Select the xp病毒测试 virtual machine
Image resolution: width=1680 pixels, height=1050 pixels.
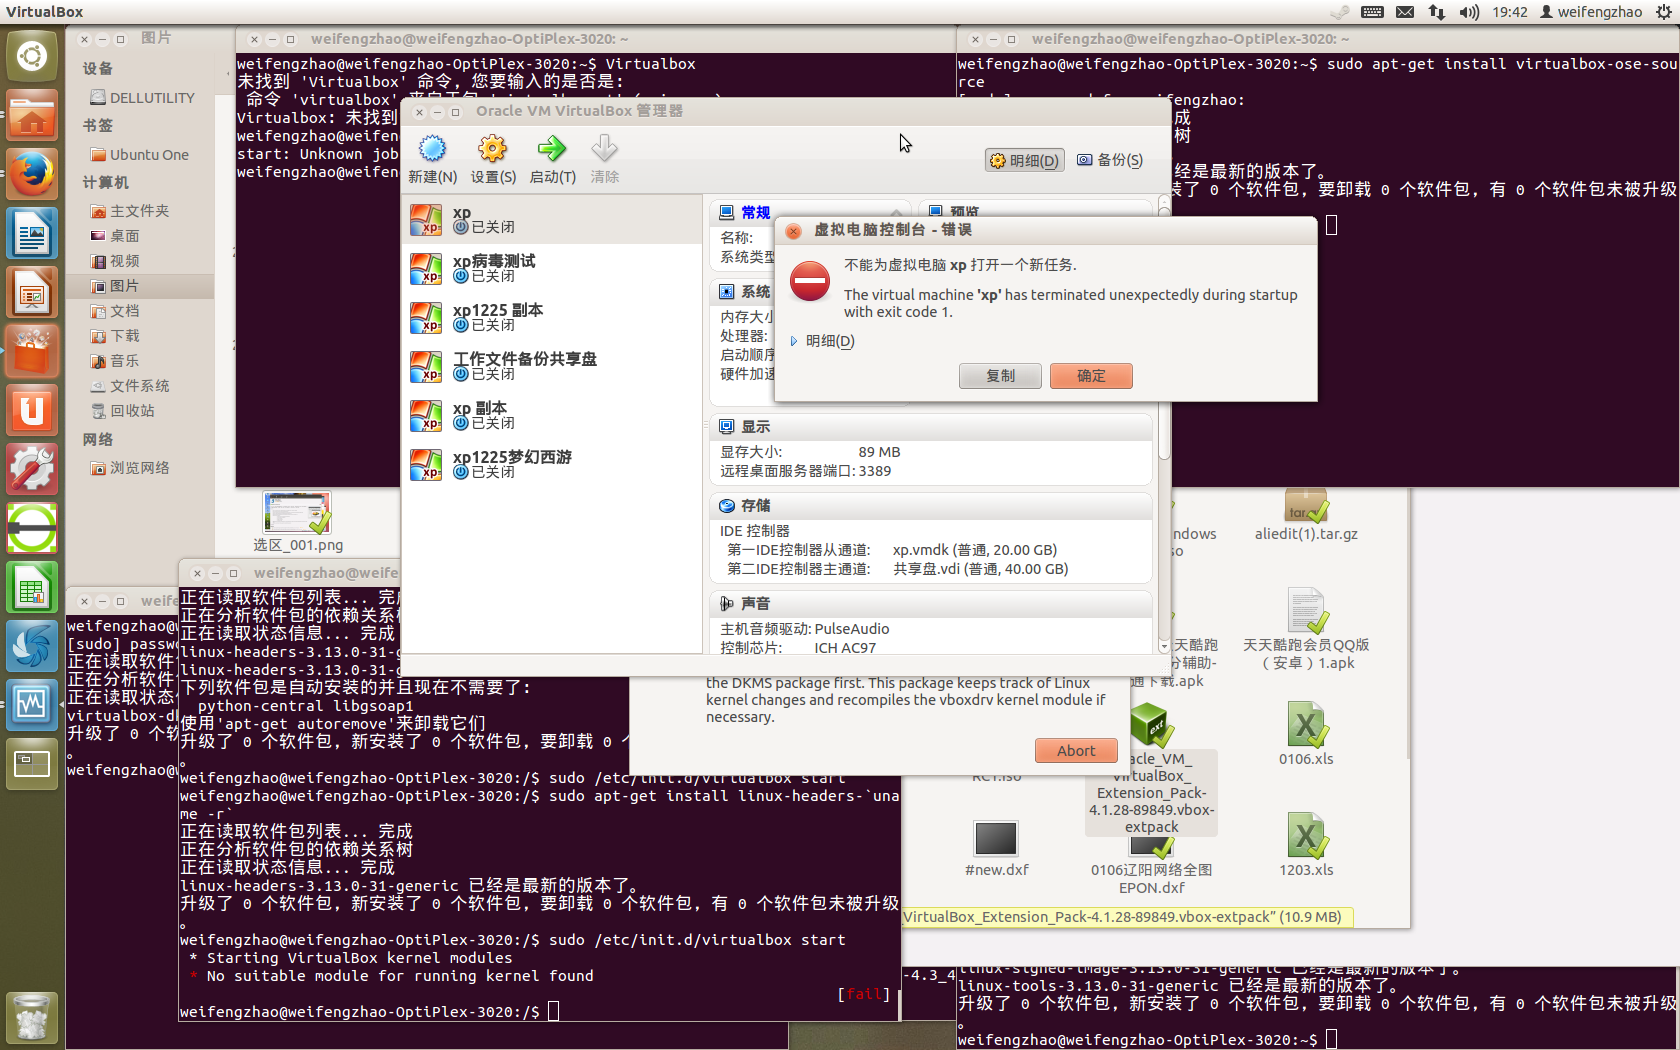[x=552, y=268]
